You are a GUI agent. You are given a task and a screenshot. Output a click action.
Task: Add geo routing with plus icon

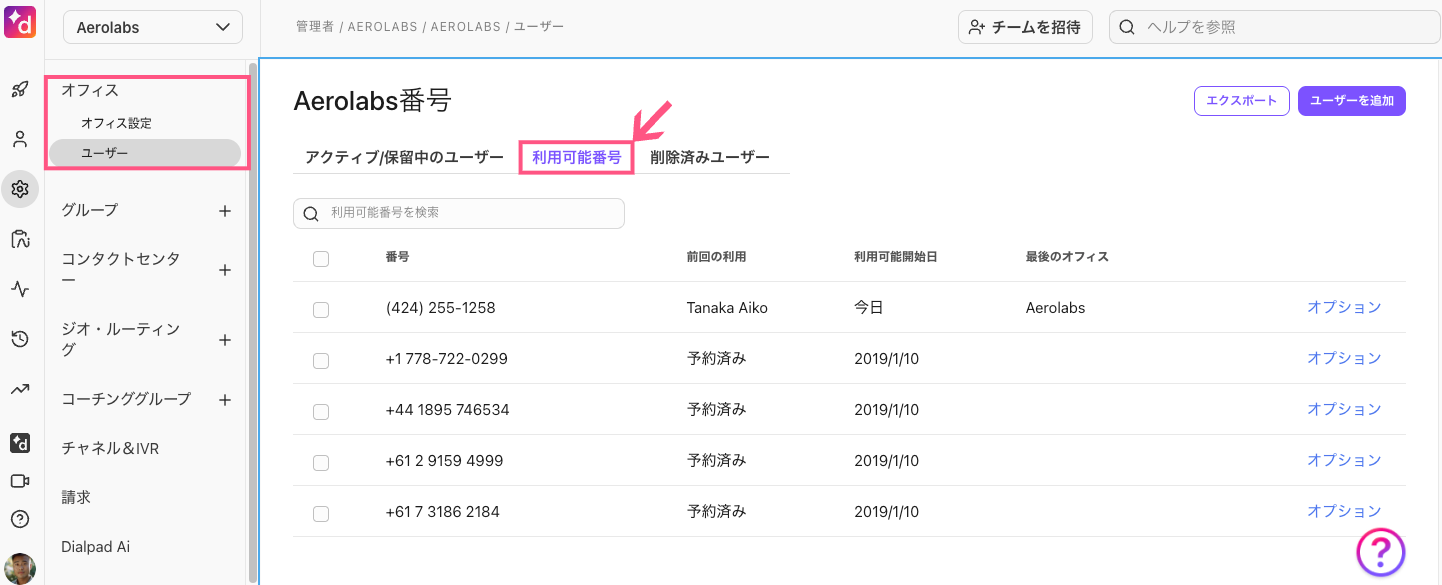(225, 340)
